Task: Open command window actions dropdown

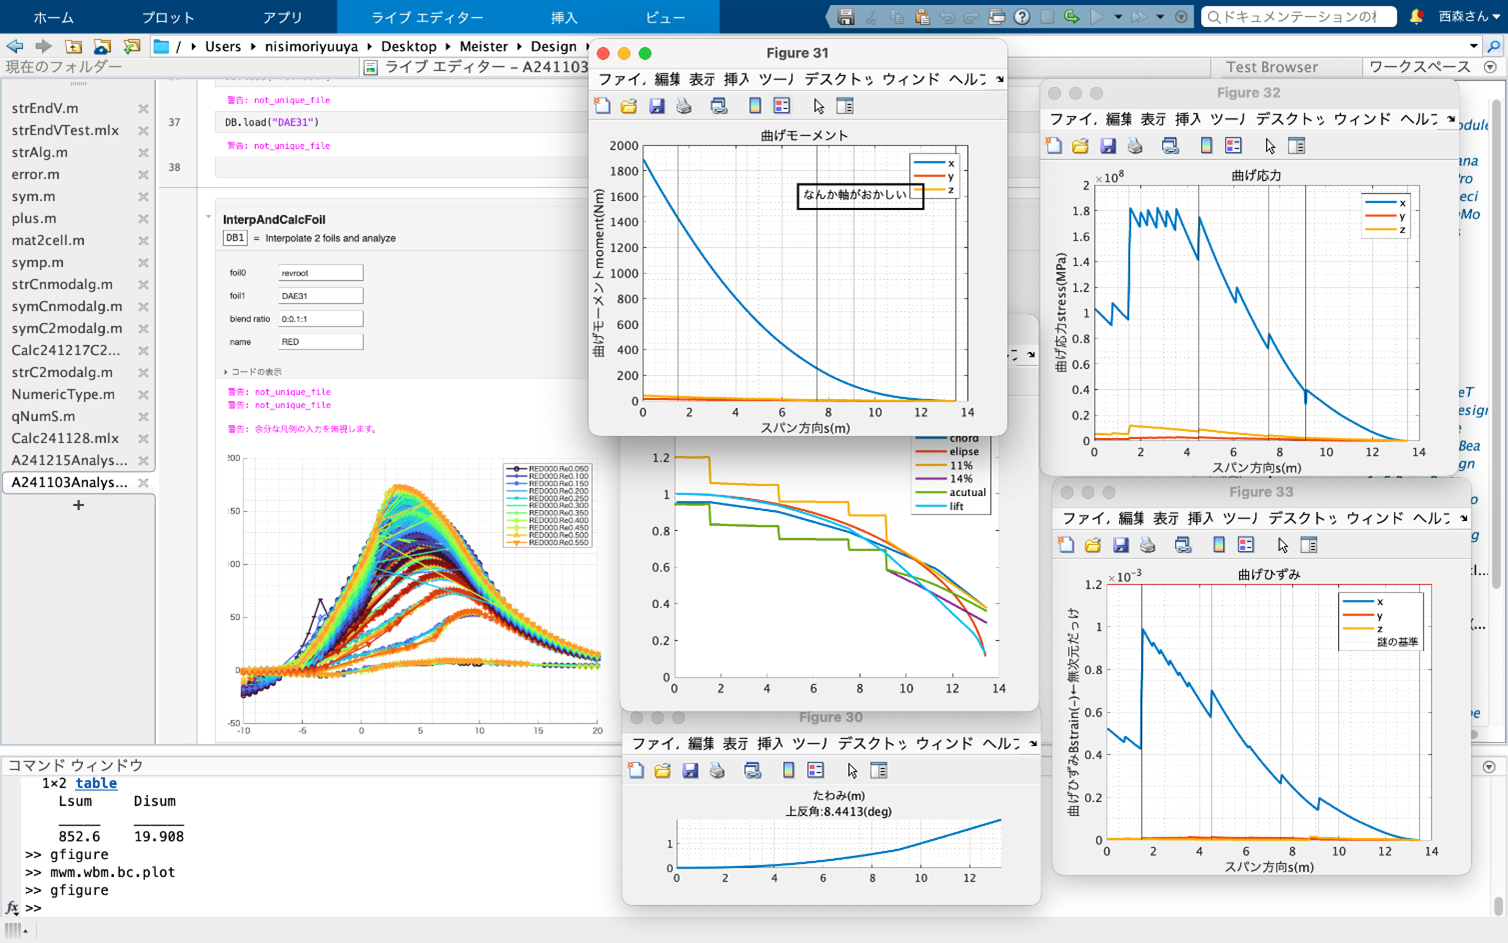Action: pyautogui.click(x=1489, y=766)
